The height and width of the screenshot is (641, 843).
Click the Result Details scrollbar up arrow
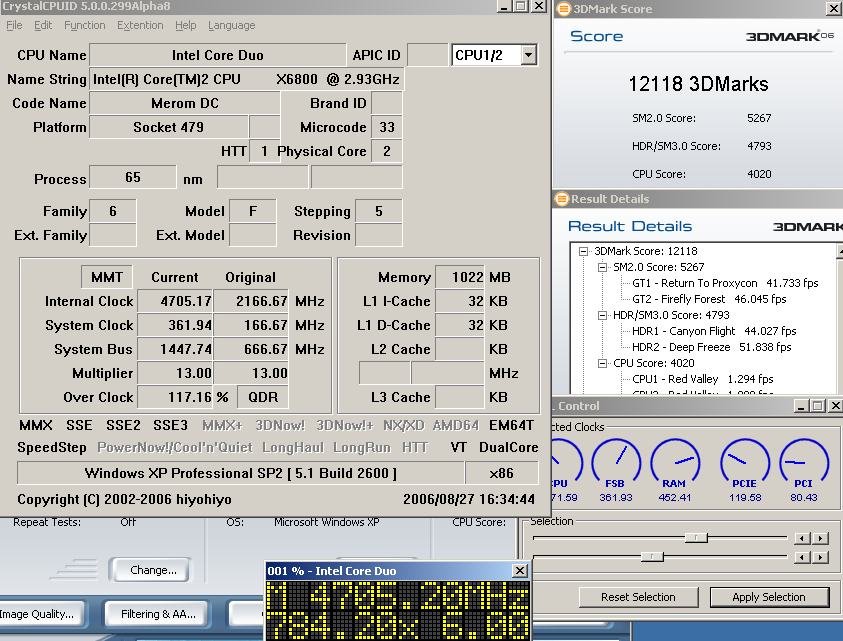click(x=840, y=251)
